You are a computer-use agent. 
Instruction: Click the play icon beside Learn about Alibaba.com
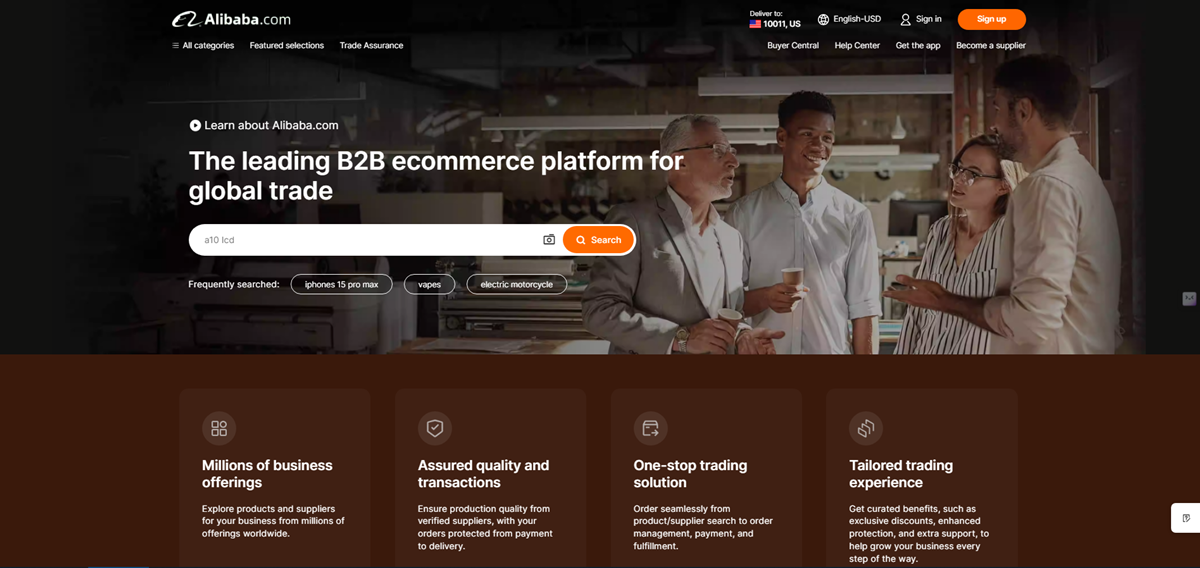[x=195, y=125]
